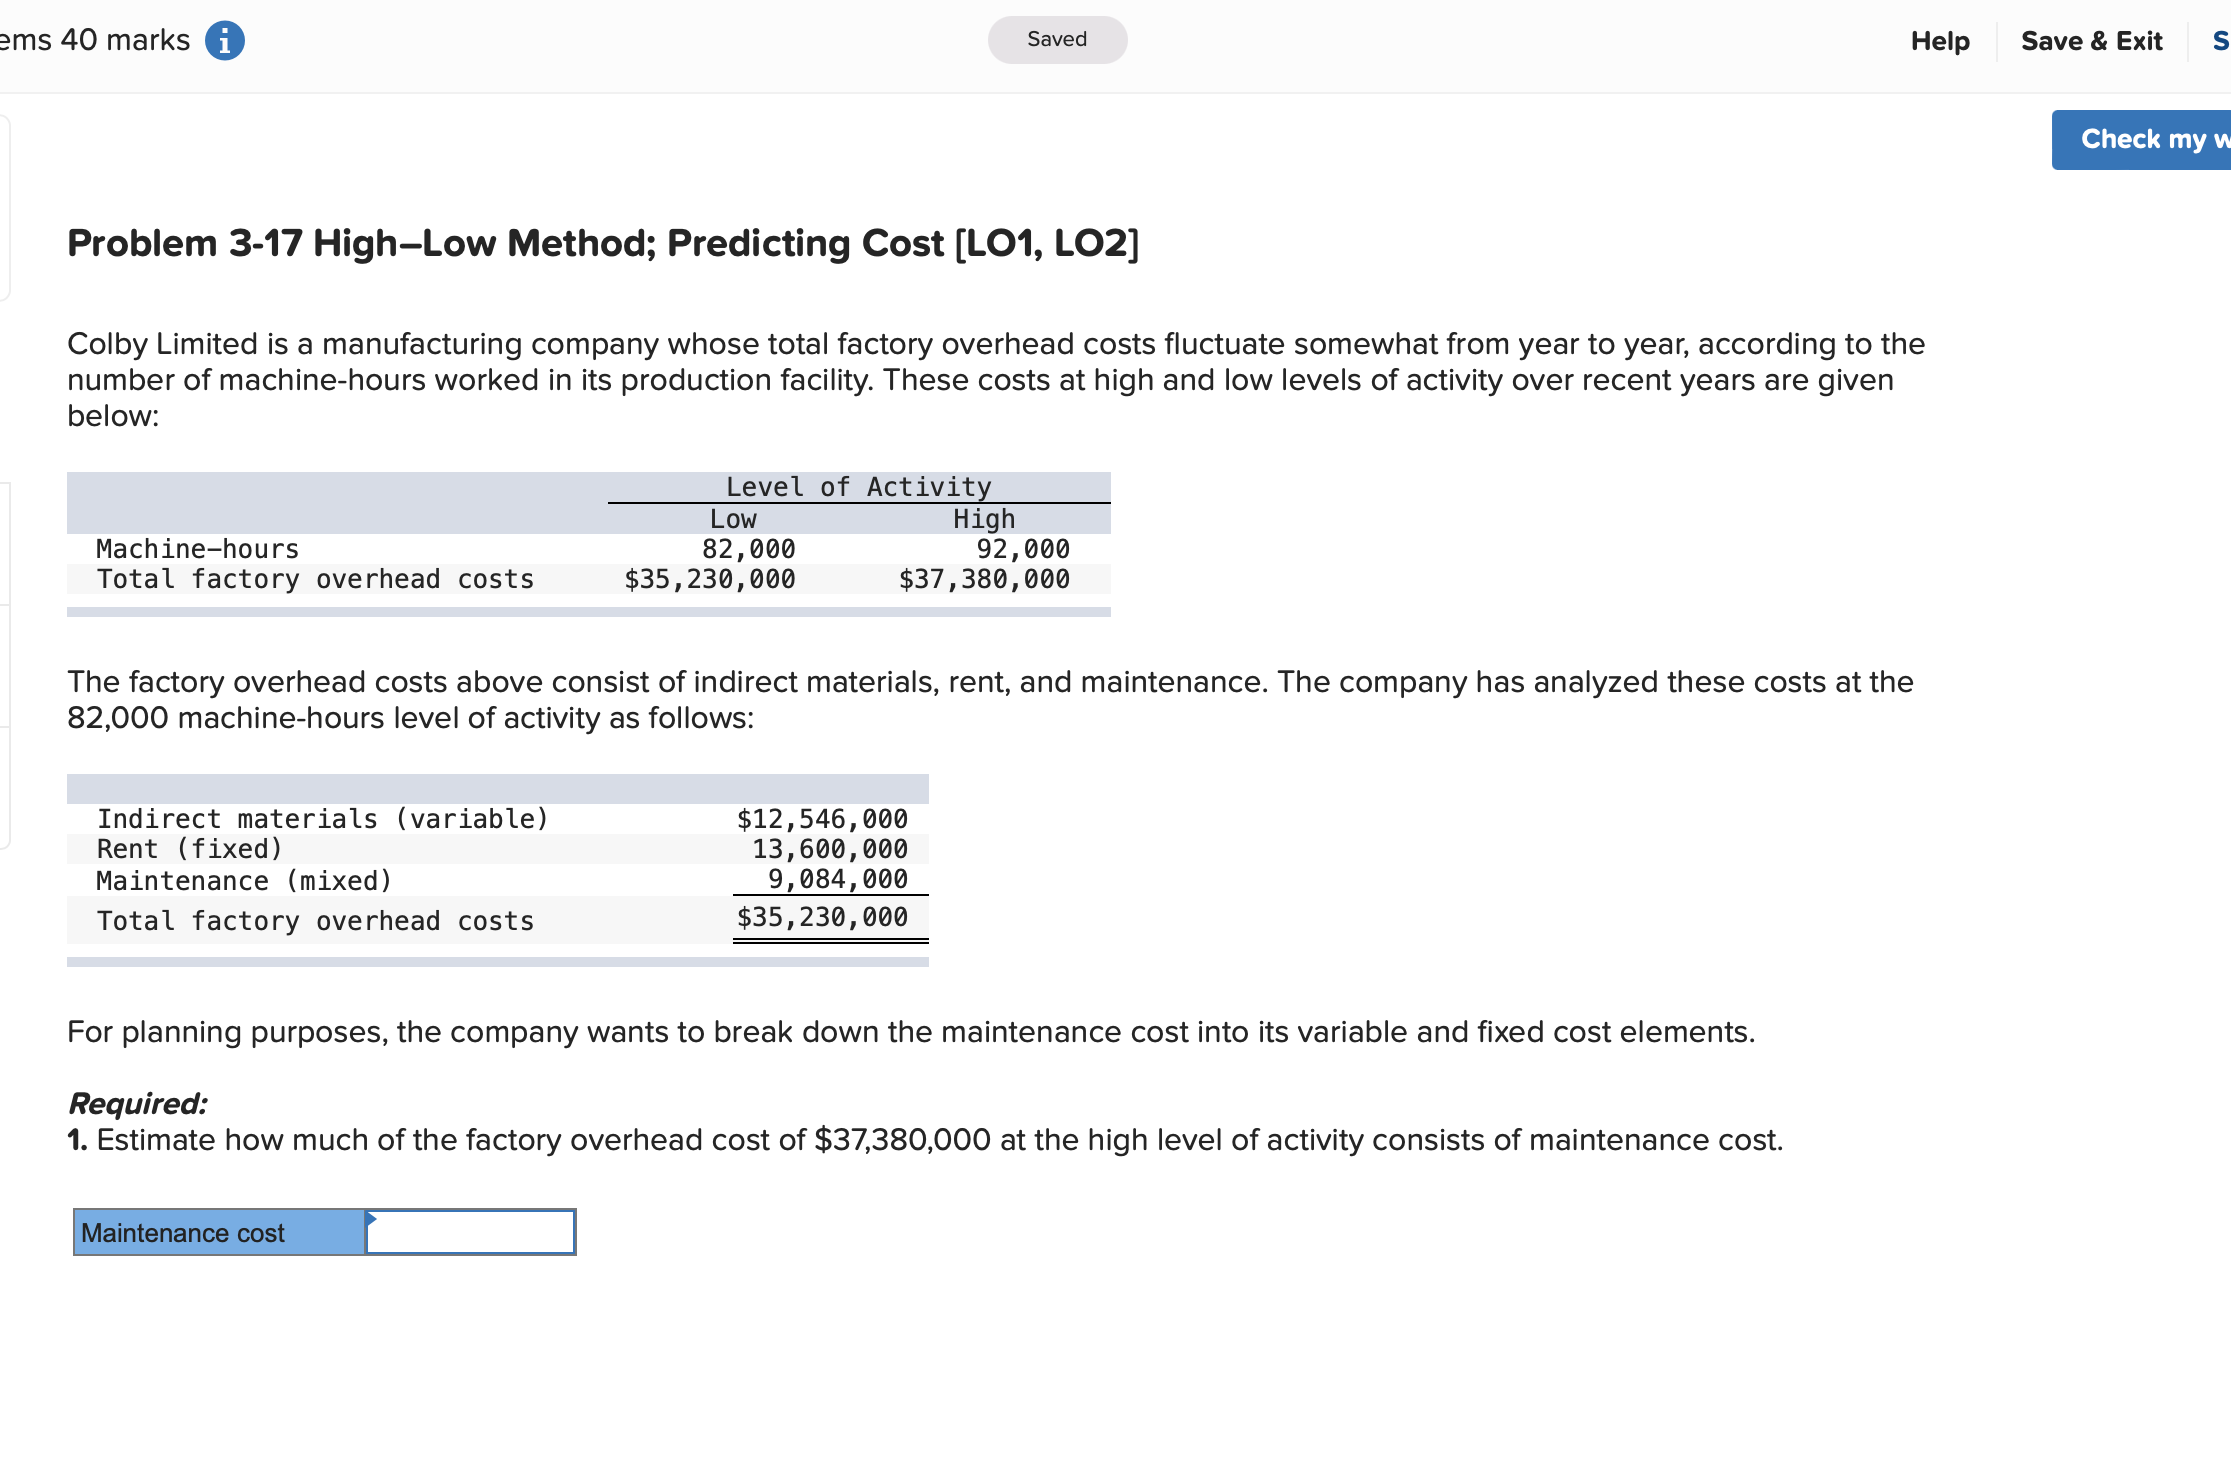Click the Problem 3-17 High–Low Method heading
Screen dimensions: 2231x1458
point(602,243)
